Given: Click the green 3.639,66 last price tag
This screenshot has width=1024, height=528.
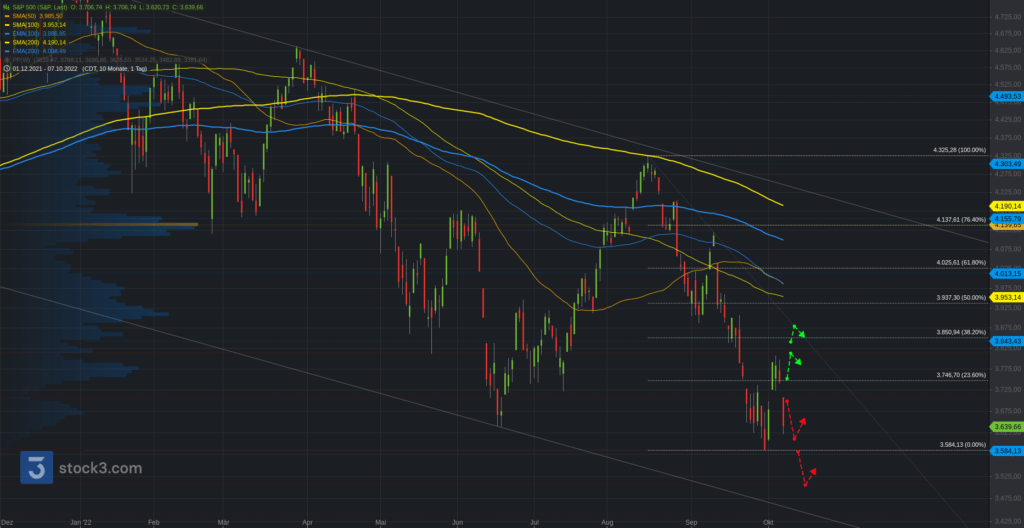Looking at the screenshot, I should tap(1006, 427).
